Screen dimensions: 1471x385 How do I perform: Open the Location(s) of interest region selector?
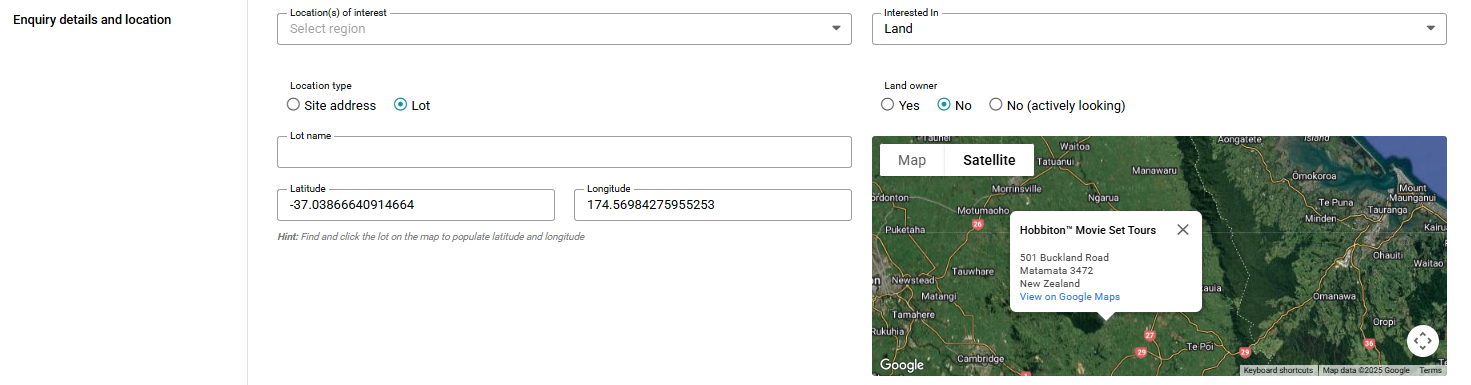pos(564,29)
